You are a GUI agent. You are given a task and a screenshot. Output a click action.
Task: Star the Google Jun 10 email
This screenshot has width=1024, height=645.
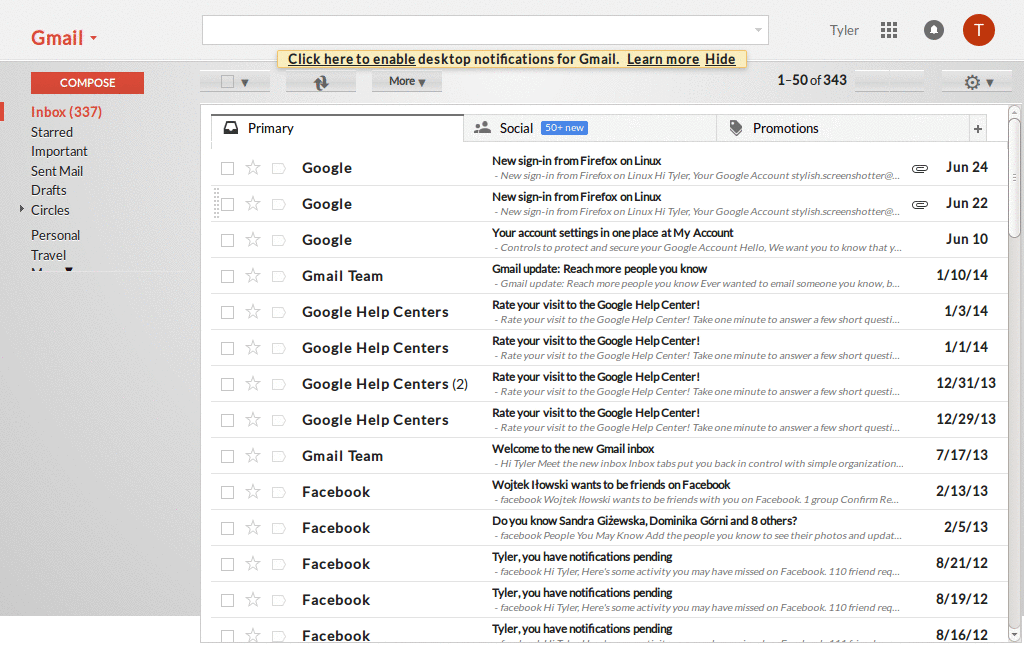[253, 240]
